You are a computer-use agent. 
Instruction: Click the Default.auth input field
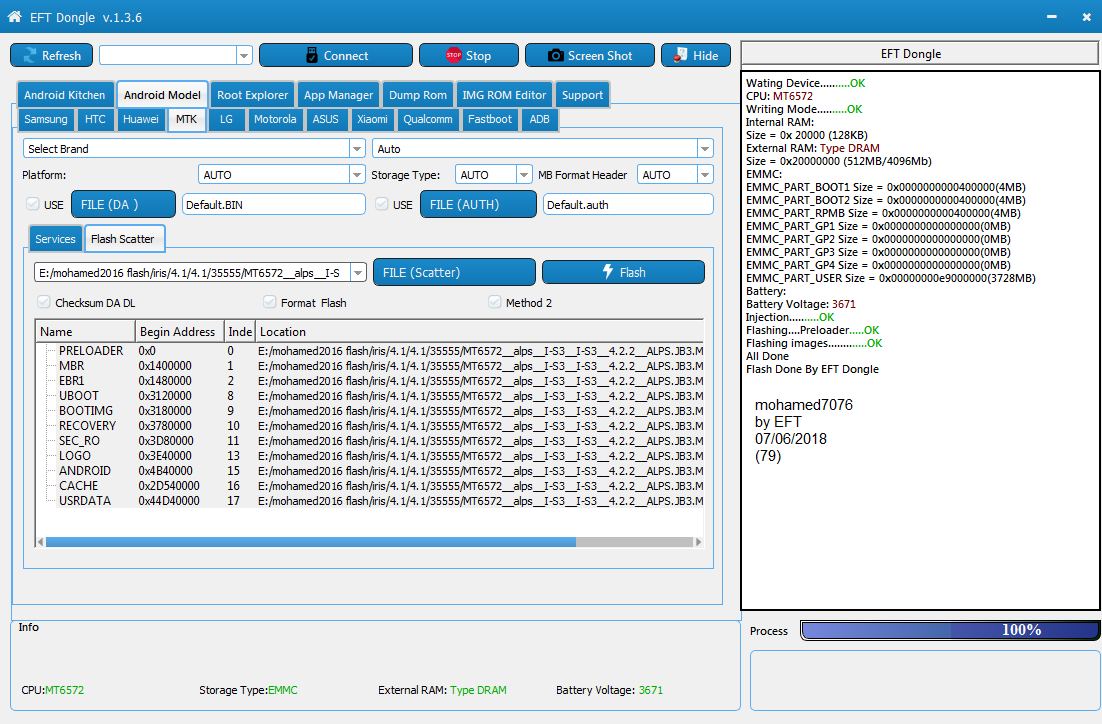pos(628,205)
